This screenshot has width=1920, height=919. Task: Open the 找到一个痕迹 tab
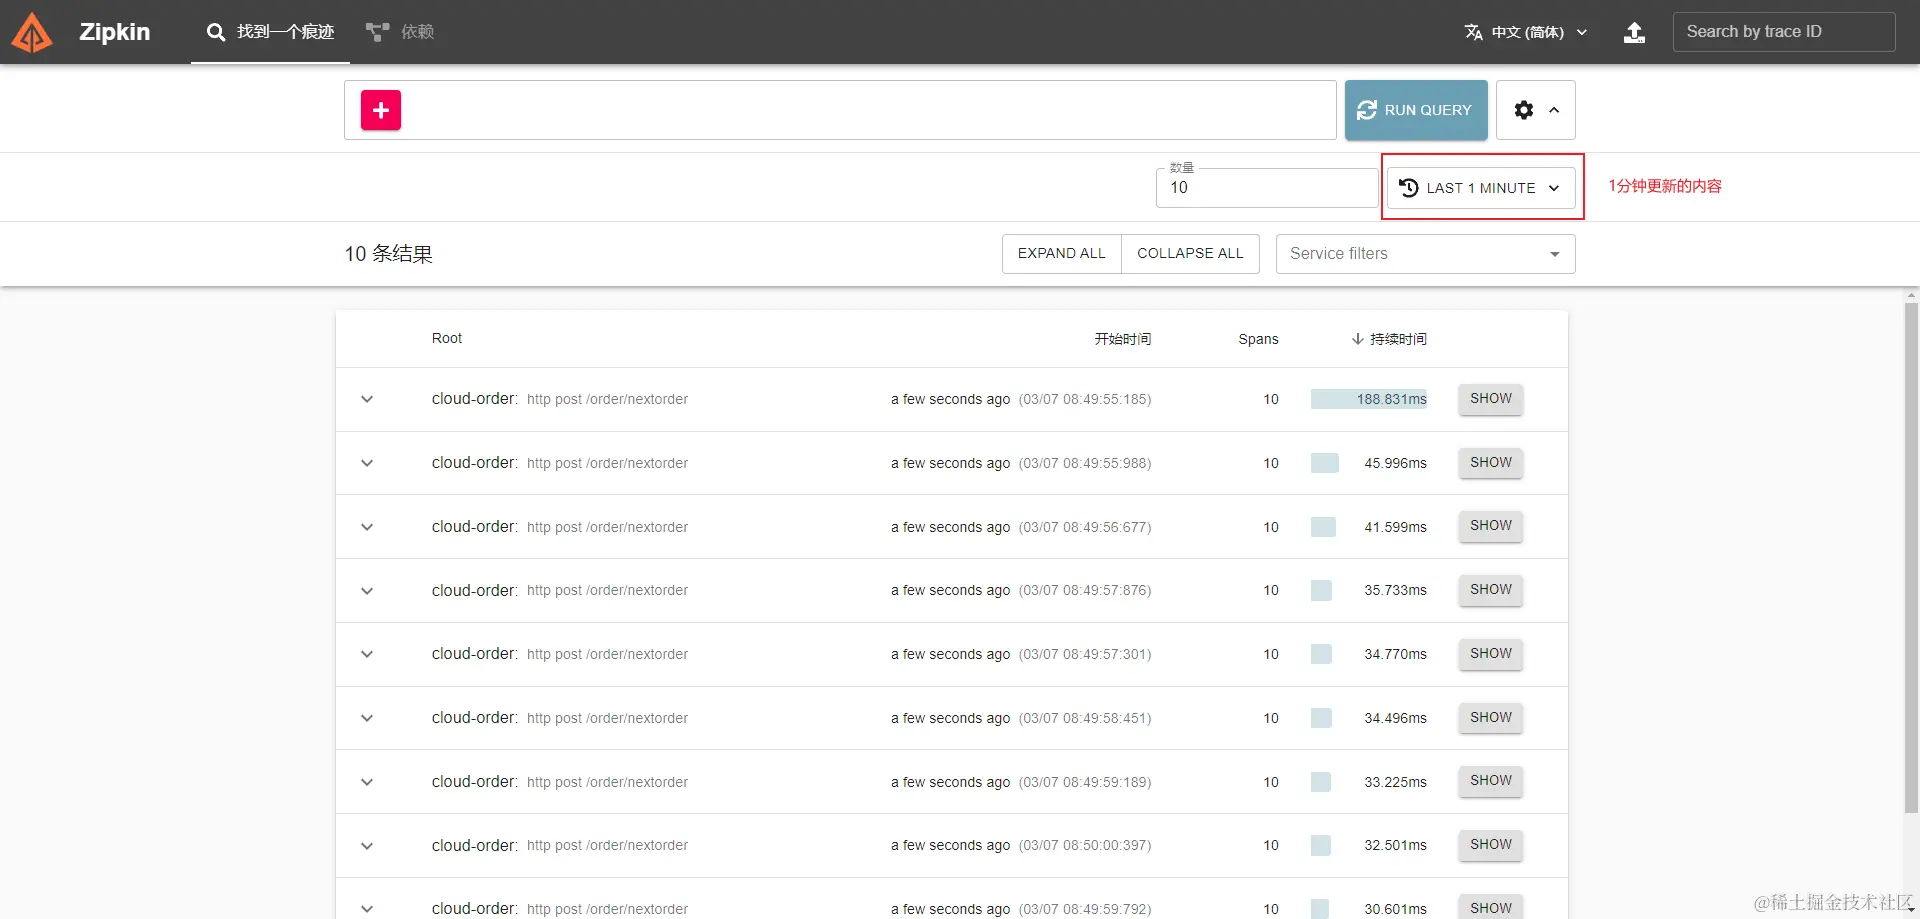point(270,32)
